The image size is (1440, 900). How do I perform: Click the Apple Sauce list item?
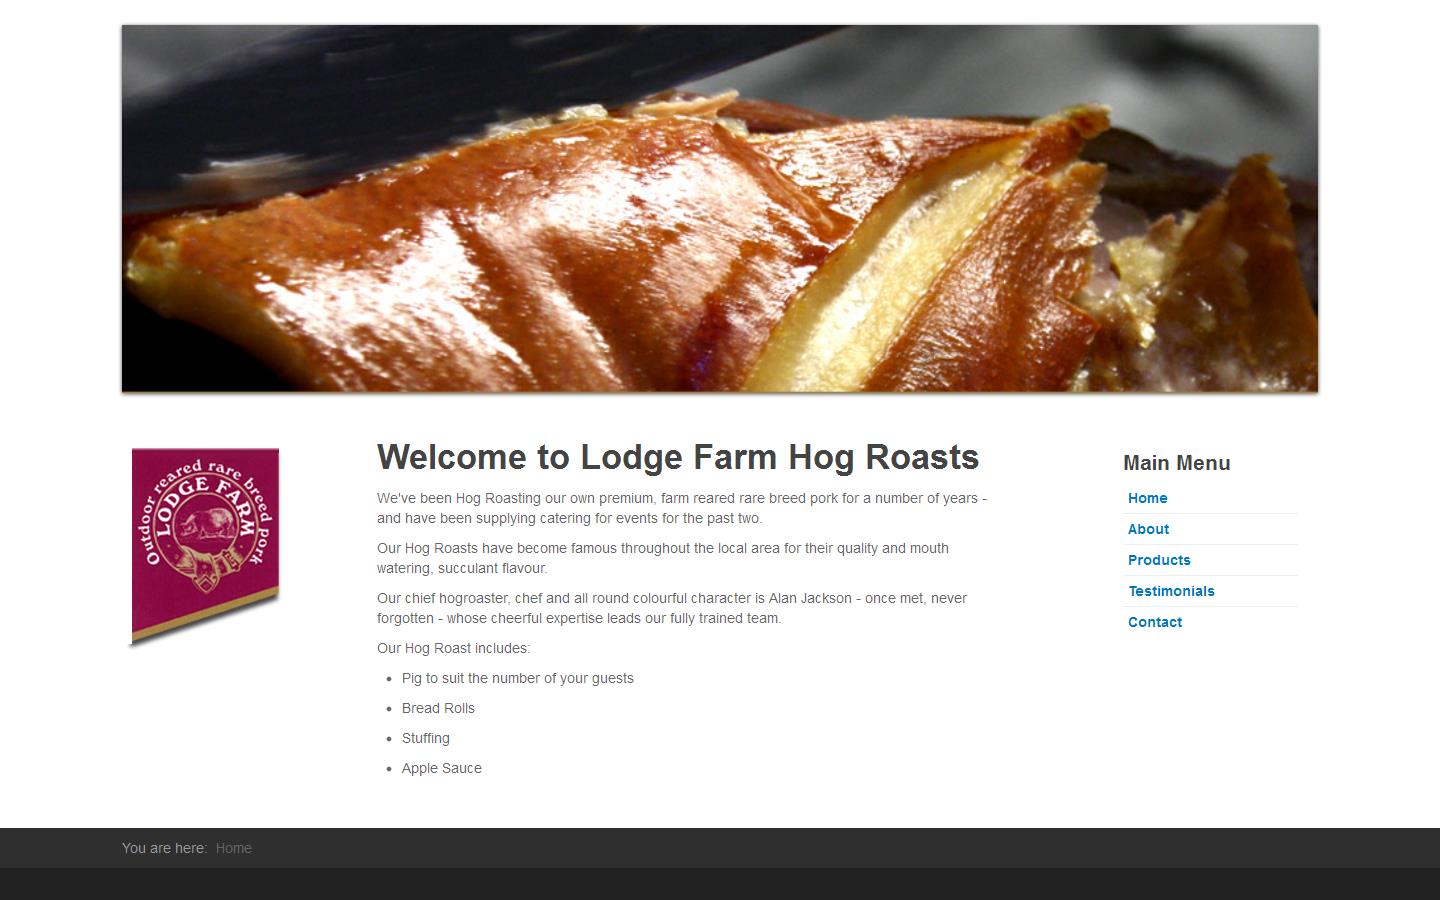click(442, 768)
